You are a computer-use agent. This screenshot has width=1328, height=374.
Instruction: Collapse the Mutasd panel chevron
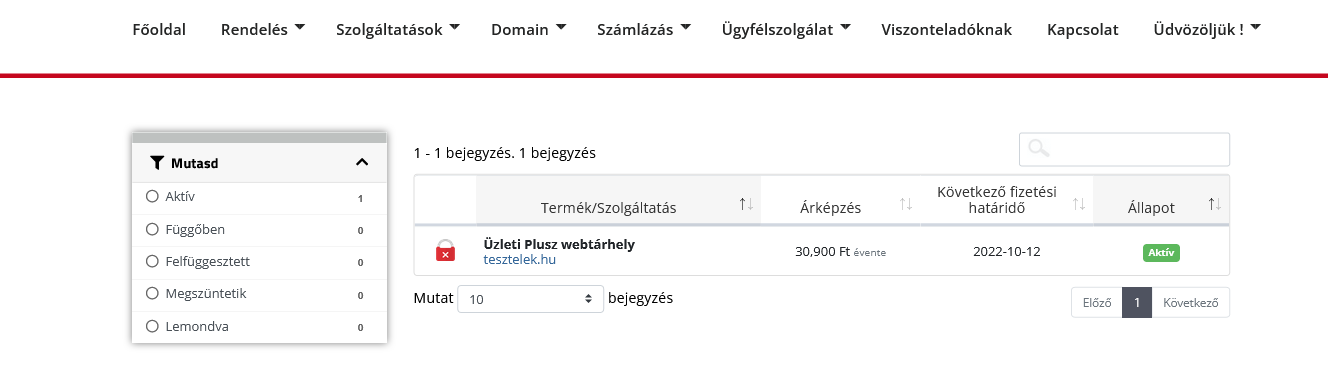tap(362, 162)
